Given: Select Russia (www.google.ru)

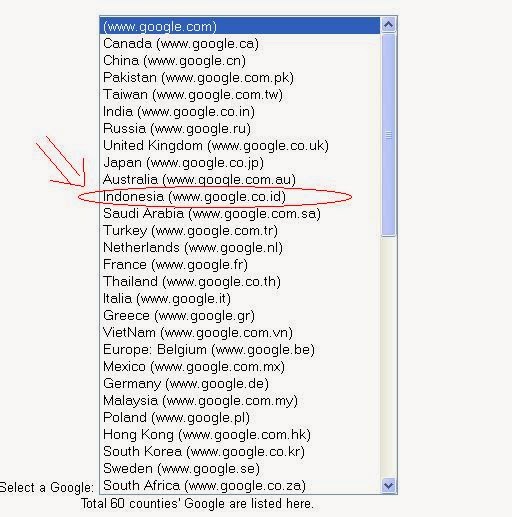Looking at the screenshot, I should tap(240, 128).
